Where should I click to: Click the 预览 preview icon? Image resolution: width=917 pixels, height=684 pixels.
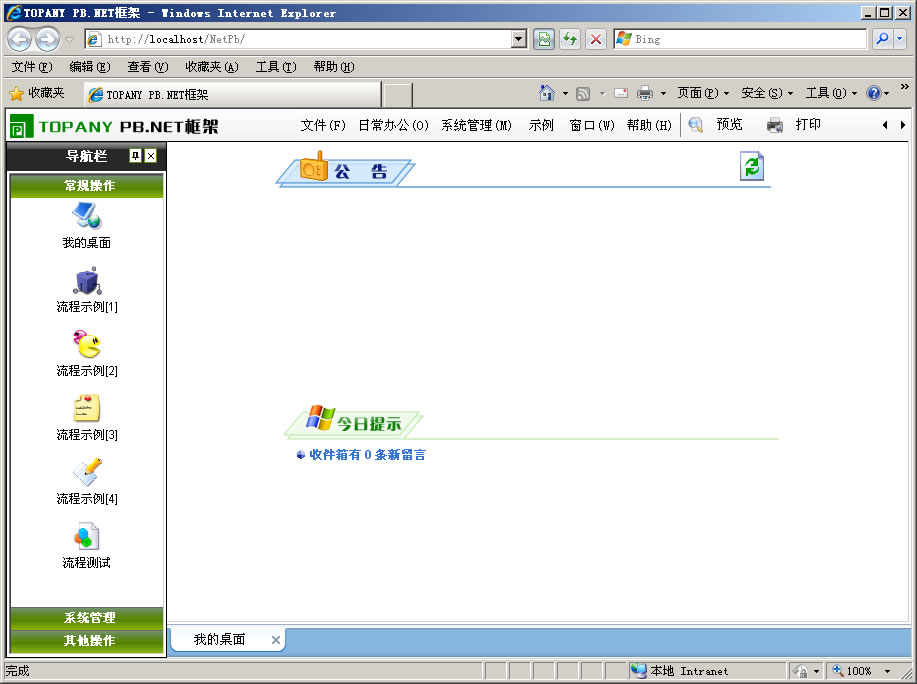point(695,125)
